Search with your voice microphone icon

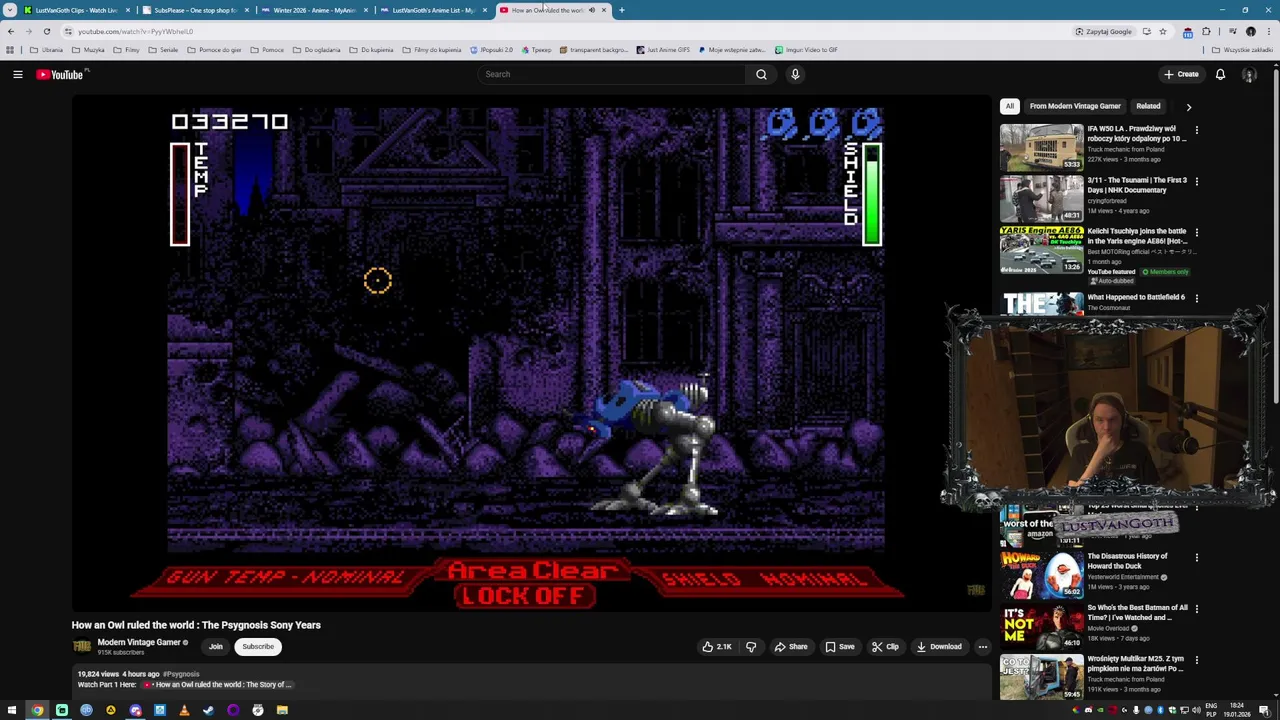pos(795,74)
